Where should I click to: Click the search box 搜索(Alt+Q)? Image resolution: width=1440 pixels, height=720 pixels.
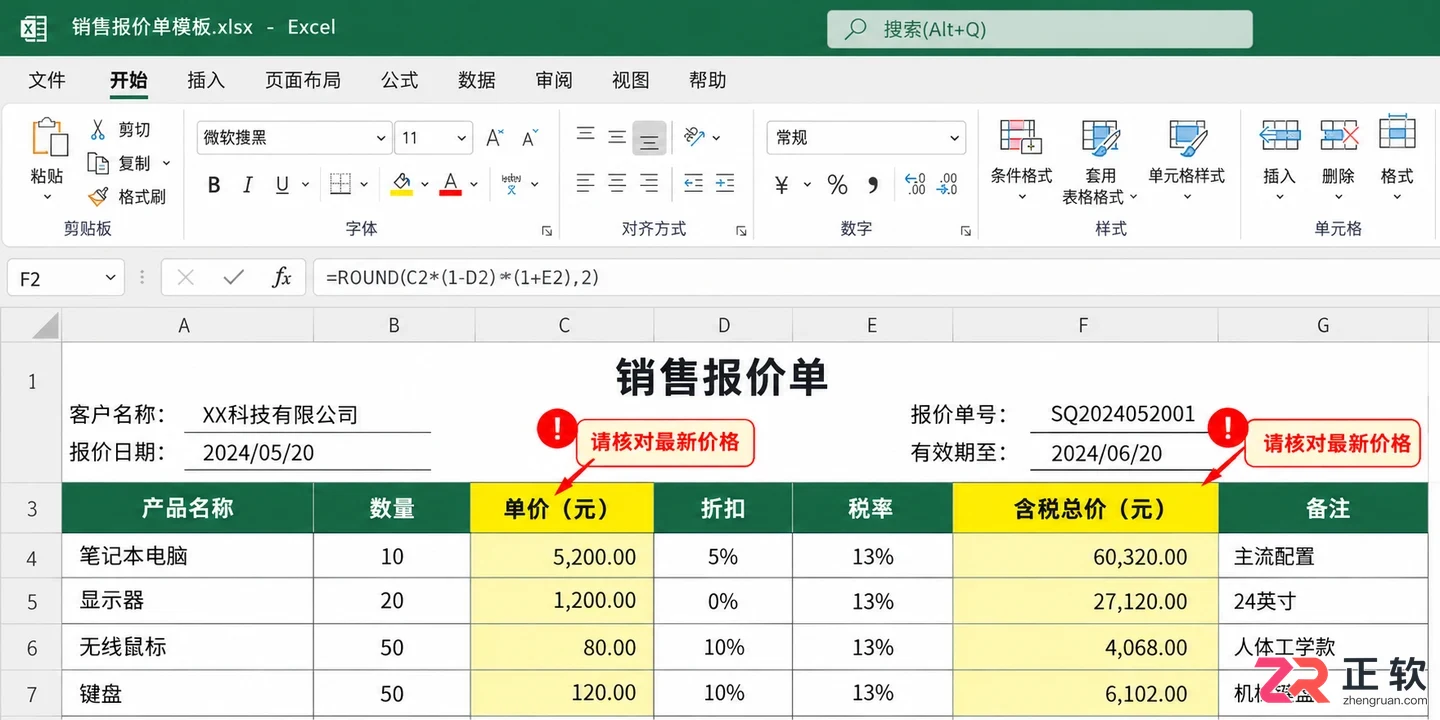[x=1040, y=29]
